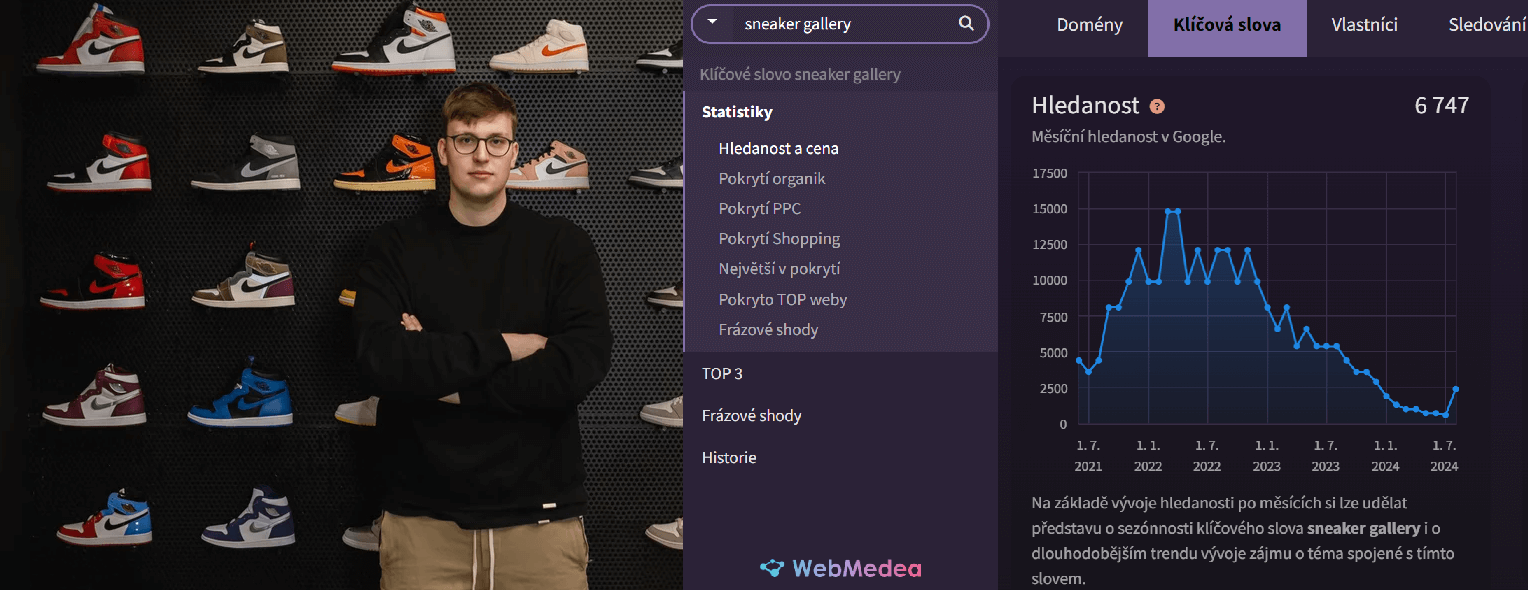The image size is (1528, 590).
Task: Select the Klíčová slova tab
Action: (x=1227, y=26)
